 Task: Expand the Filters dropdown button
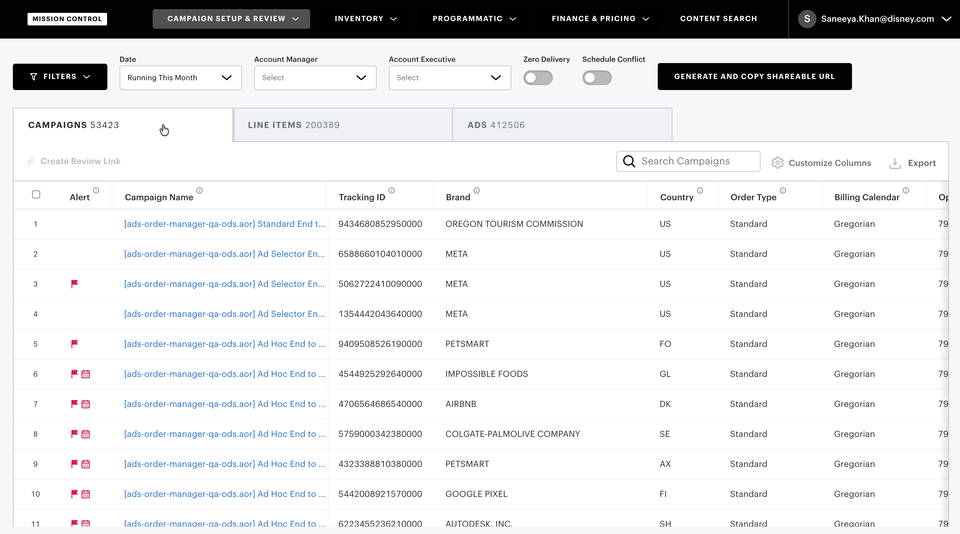pos(60,77)
